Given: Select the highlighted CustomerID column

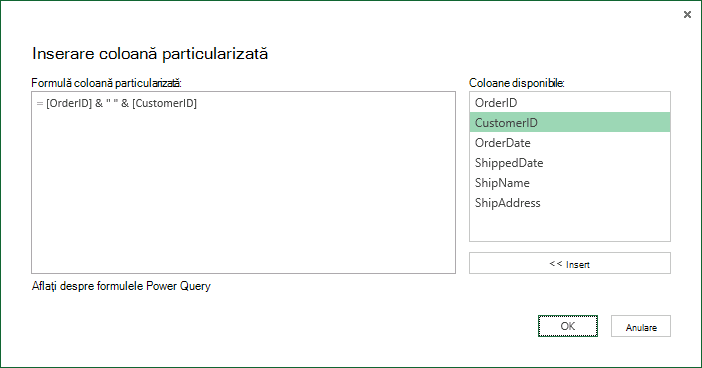Looking at the screenshot, I should click(x=570, y=123).
